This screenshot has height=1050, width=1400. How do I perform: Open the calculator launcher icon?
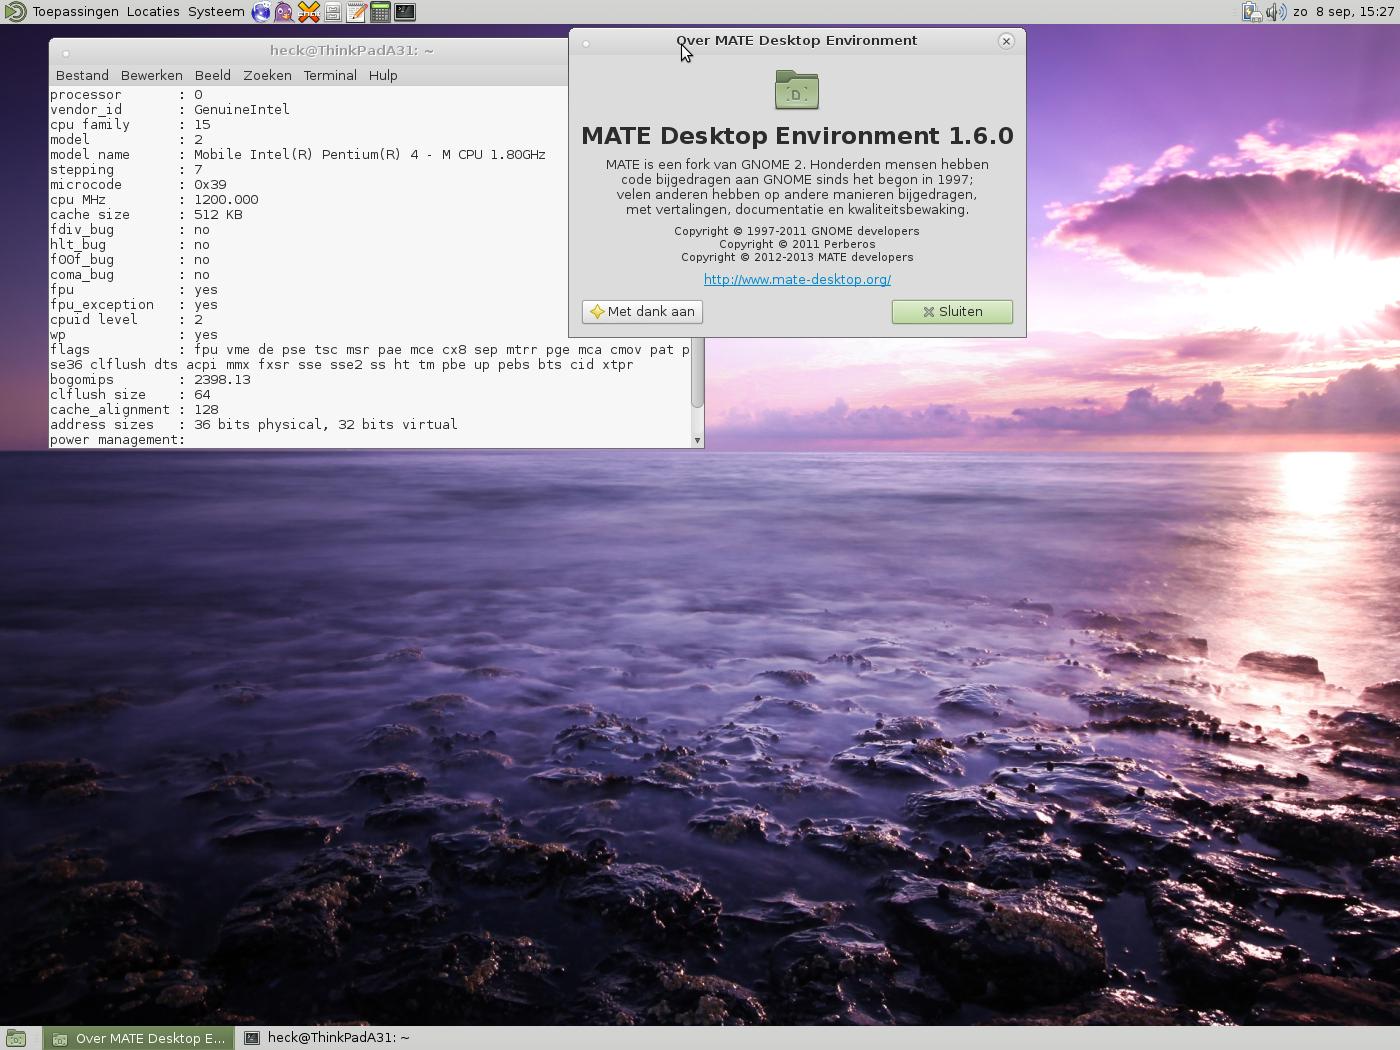pyautogui.click(x=381, y=12)
